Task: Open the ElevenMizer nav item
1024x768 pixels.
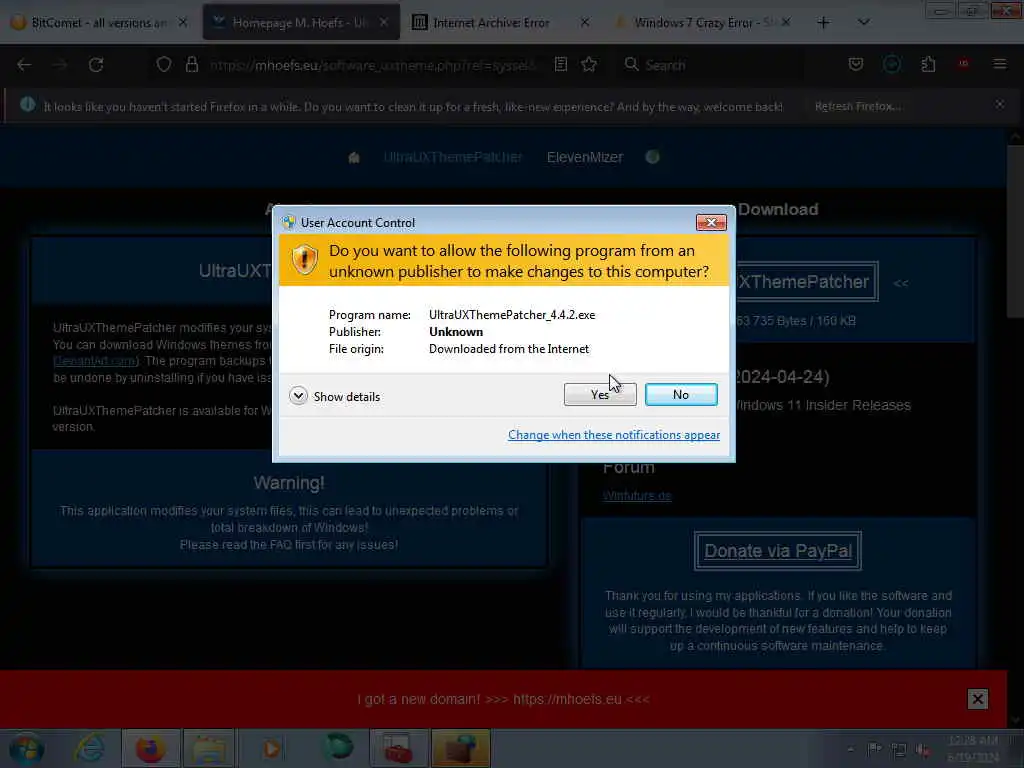Action: coord(584,157)
